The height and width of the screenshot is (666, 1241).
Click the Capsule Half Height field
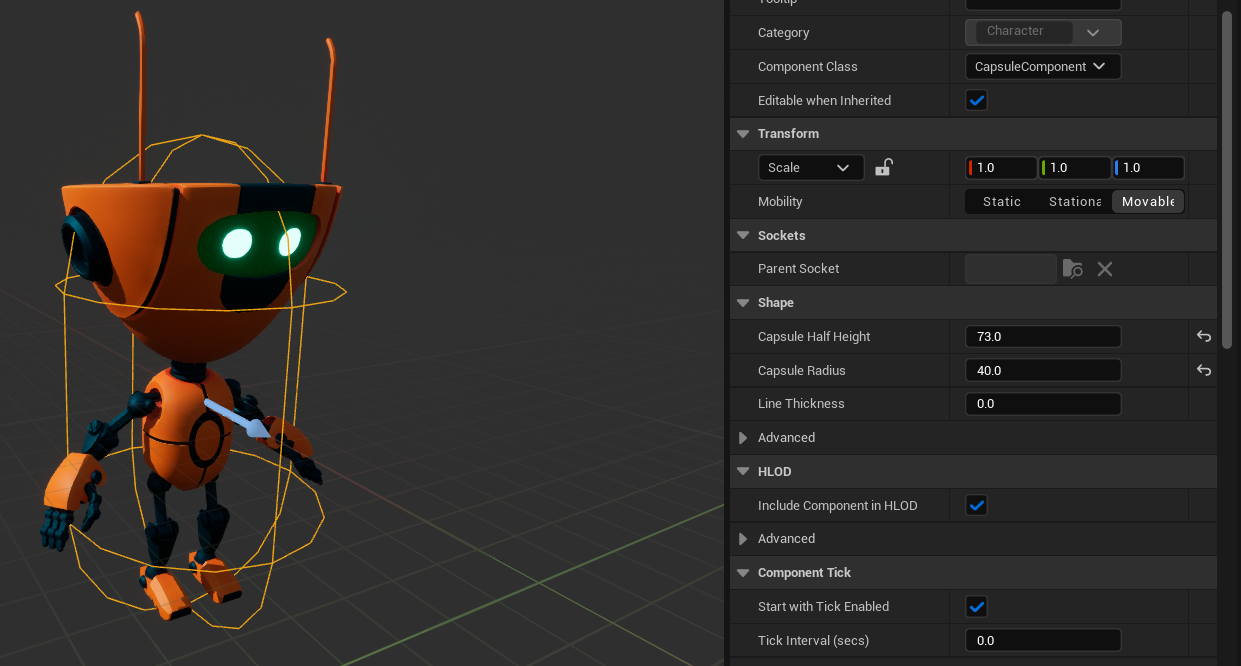(x=1043, y=337)
